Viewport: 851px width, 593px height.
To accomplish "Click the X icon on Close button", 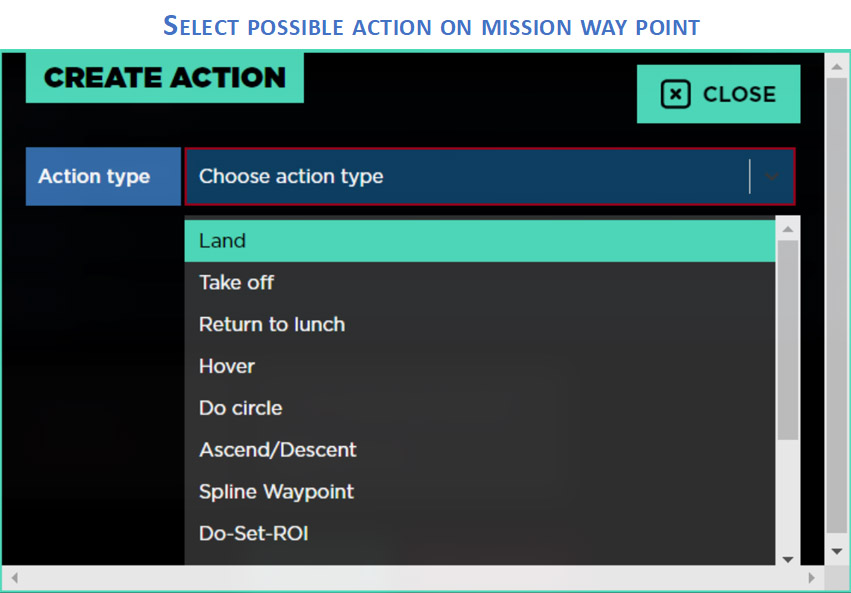I will pyautogui.click(x=676, y=94).
